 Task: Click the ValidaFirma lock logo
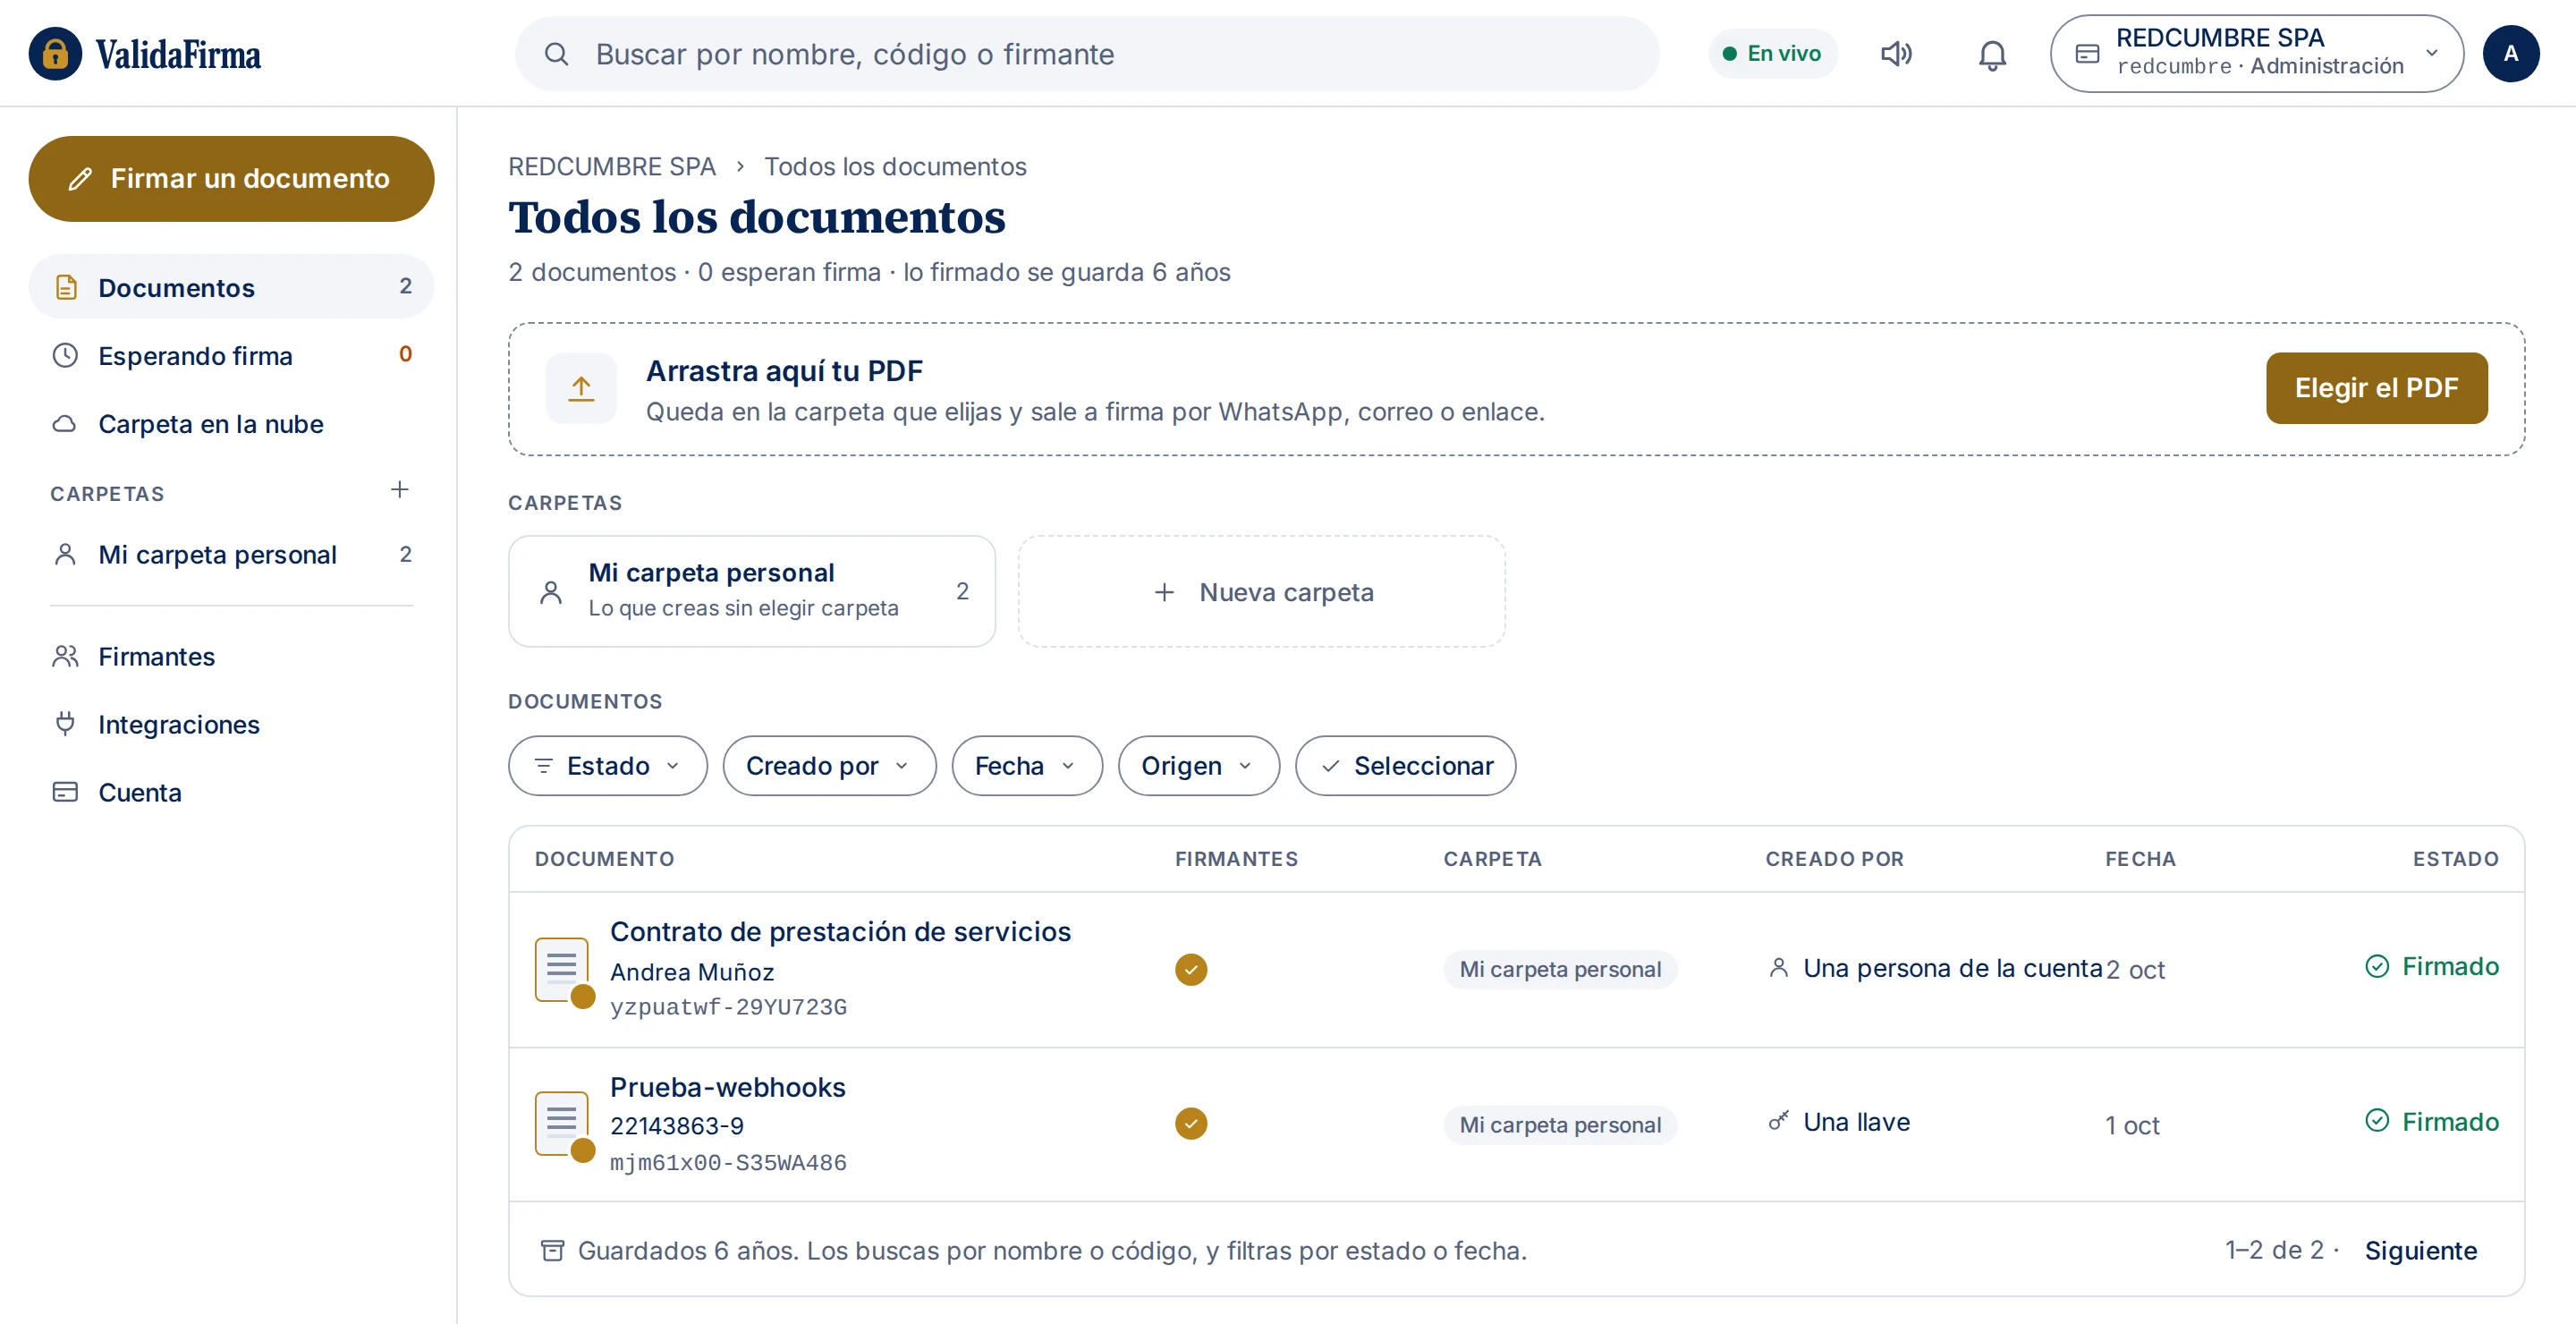click(x=55, y=53)
